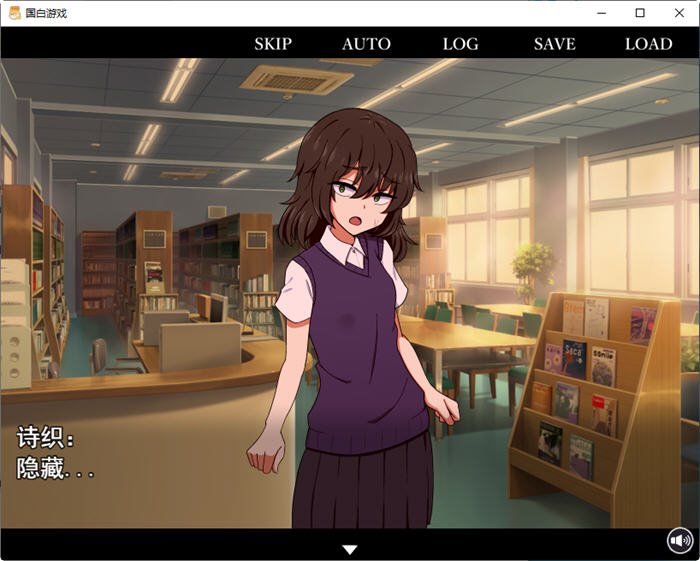Maximize the game window

pos(640,13)
